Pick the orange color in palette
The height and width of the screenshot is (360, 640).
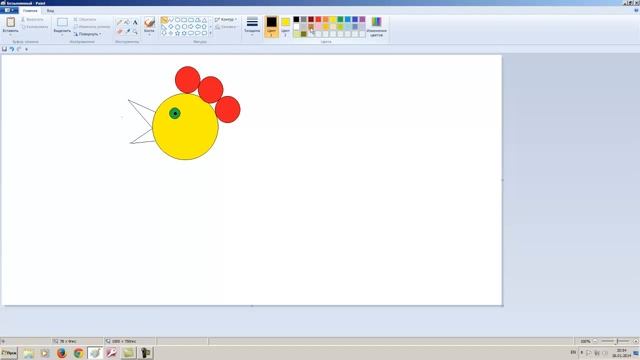tap(326, 19)
